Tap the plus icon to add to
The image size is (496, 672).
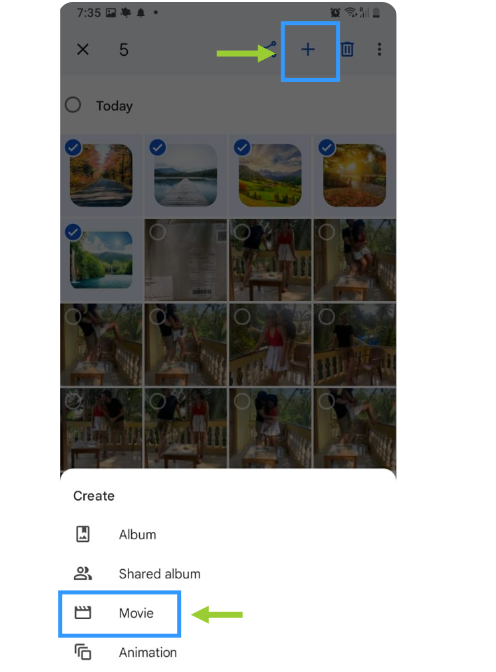[x=308, y=50]
